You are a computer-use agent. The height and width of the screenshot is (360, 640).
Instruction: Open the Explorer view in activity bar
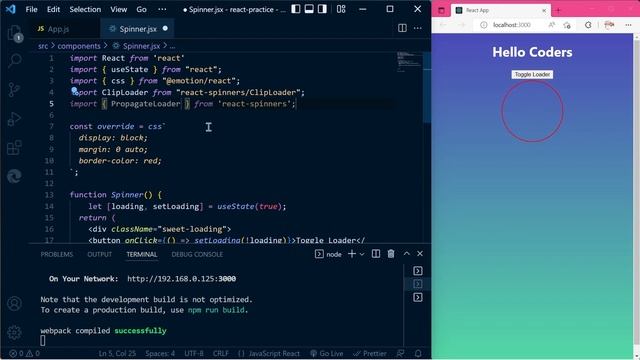pos(15,33)
